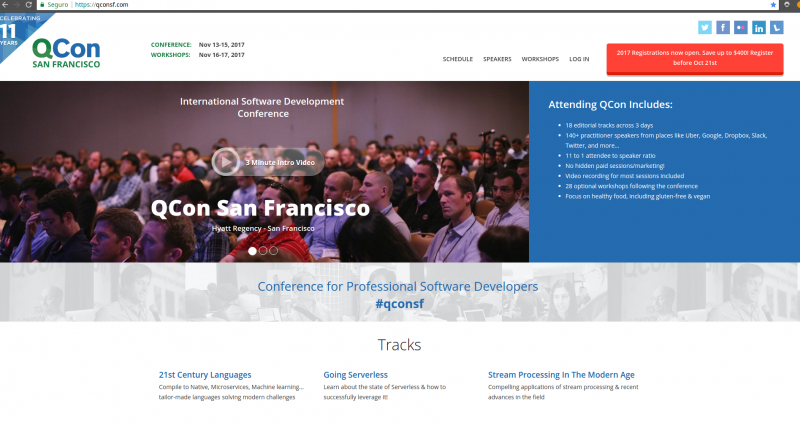800x425 pixels.
Task: Open the 21st Century Languages track
Action: [x=205, y=375]
